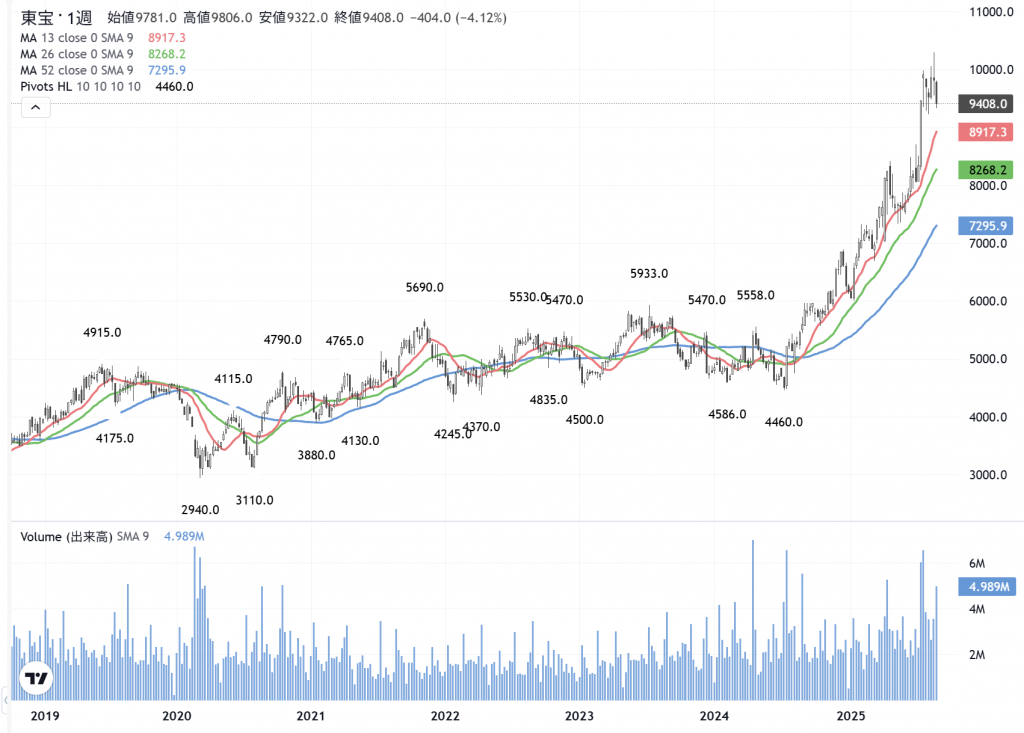Click the 高値9806.0 high value in header

click(217, 18)
